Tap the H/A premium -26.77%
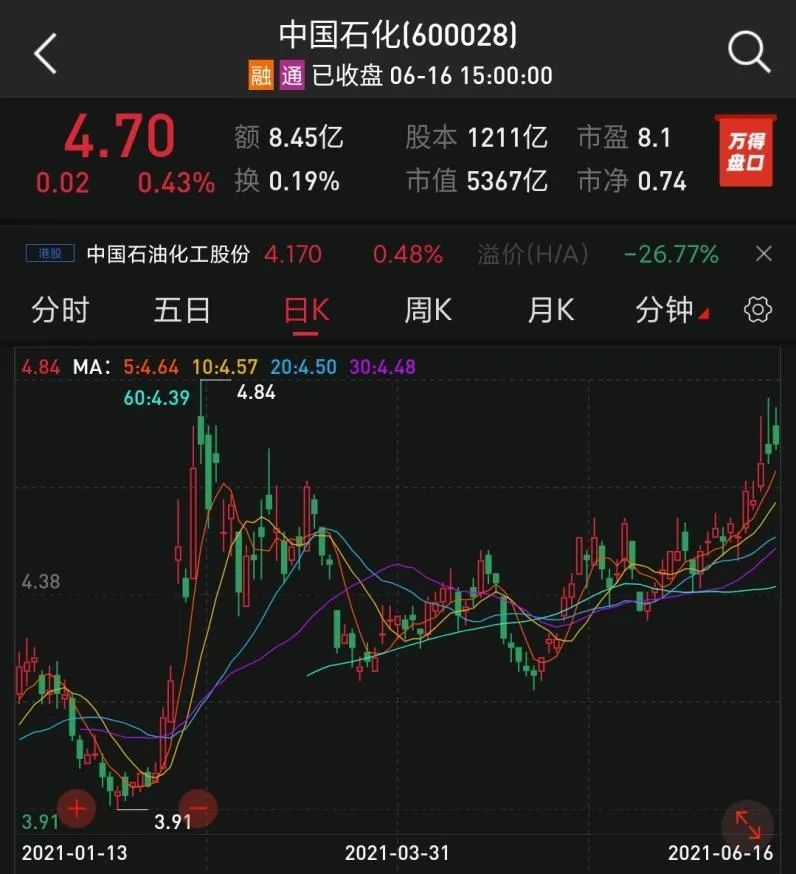The height and width of the screenshot is (874, 796). tap(671, 254)
